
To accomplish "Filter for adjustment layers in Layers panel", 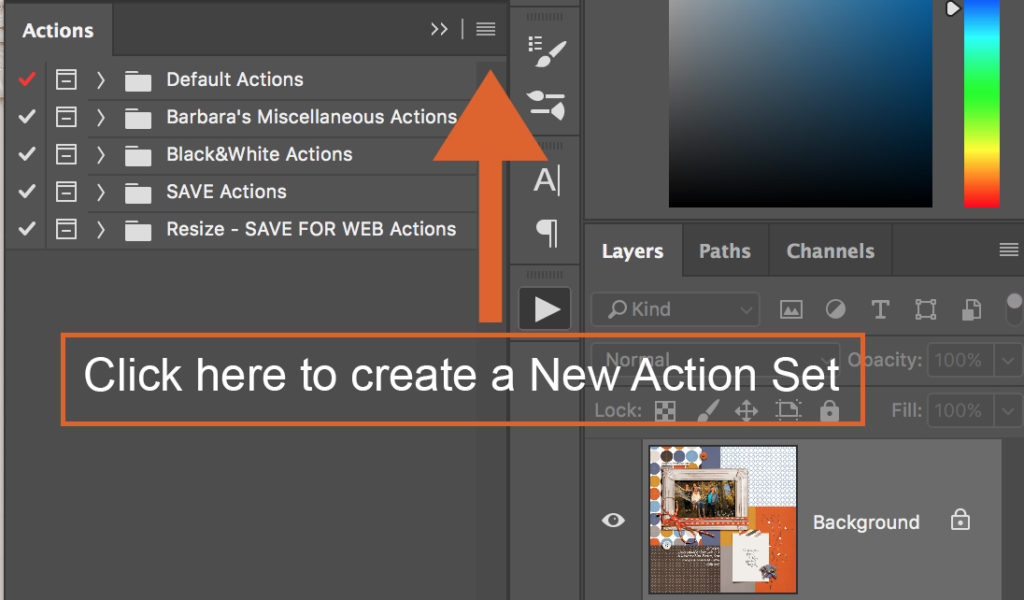I will click(x=835, y=310).
